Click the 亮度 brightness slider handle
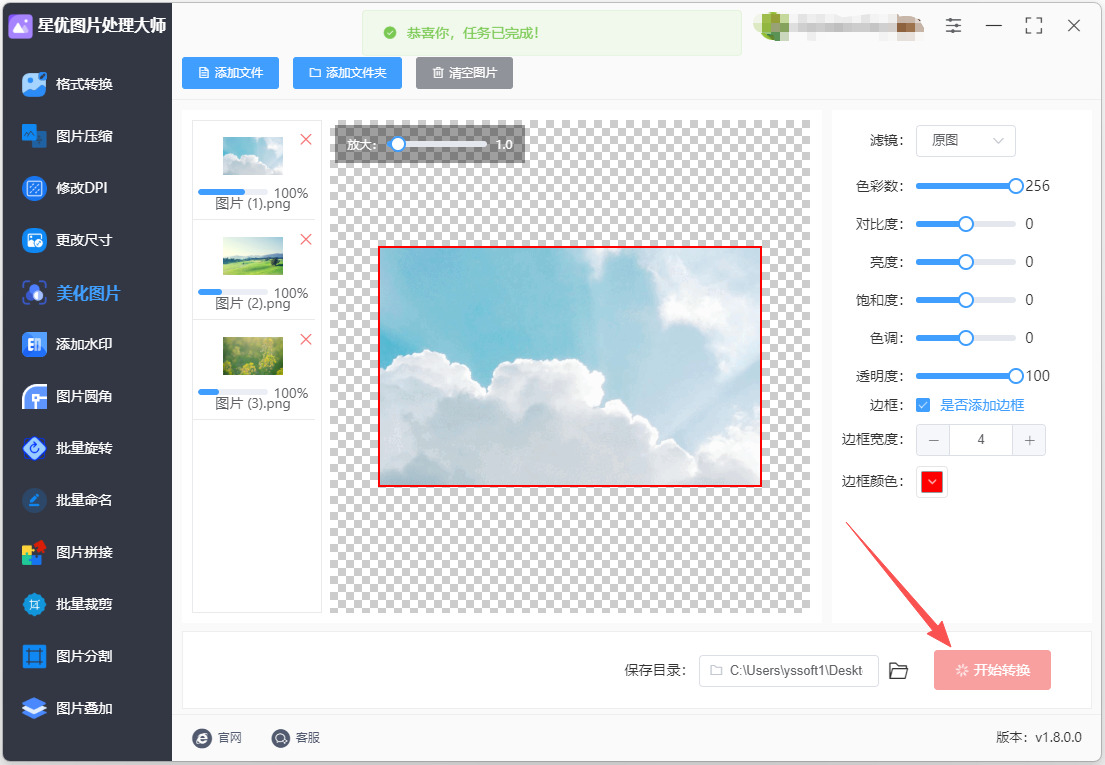This screenshot has width=1105, height=765. (x=966, y=262)
